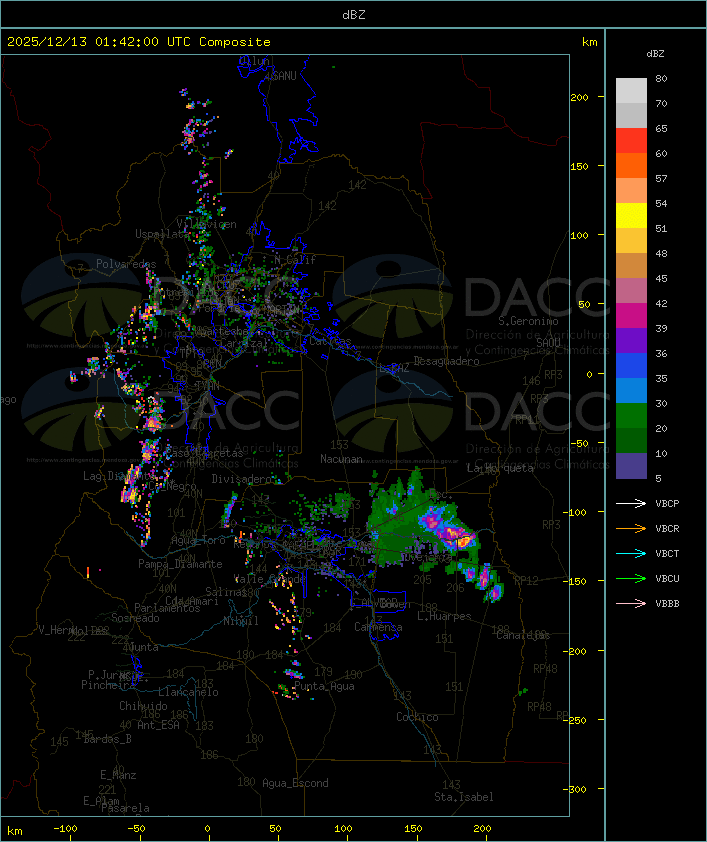Click the Carmensa place label
The image size is (707, 842).
[x=378, y=627]
